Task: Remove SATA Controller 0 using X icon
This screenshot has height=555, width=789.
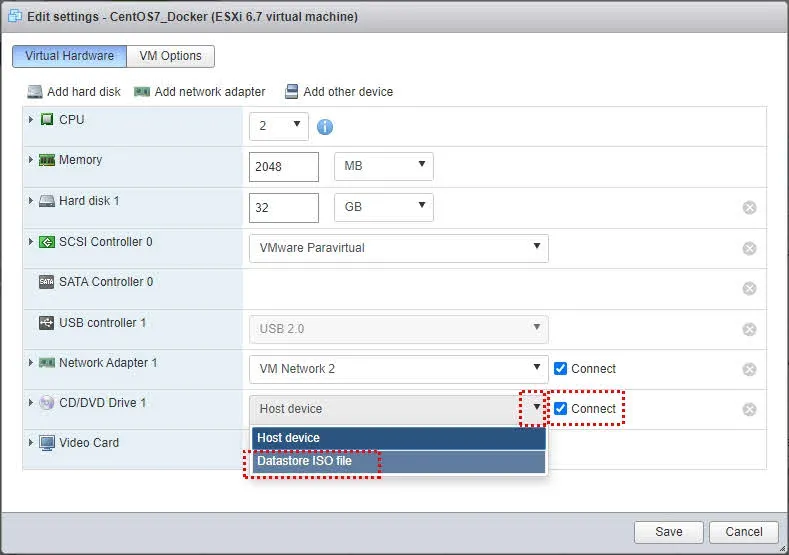Action: click(x=749, y=289)
